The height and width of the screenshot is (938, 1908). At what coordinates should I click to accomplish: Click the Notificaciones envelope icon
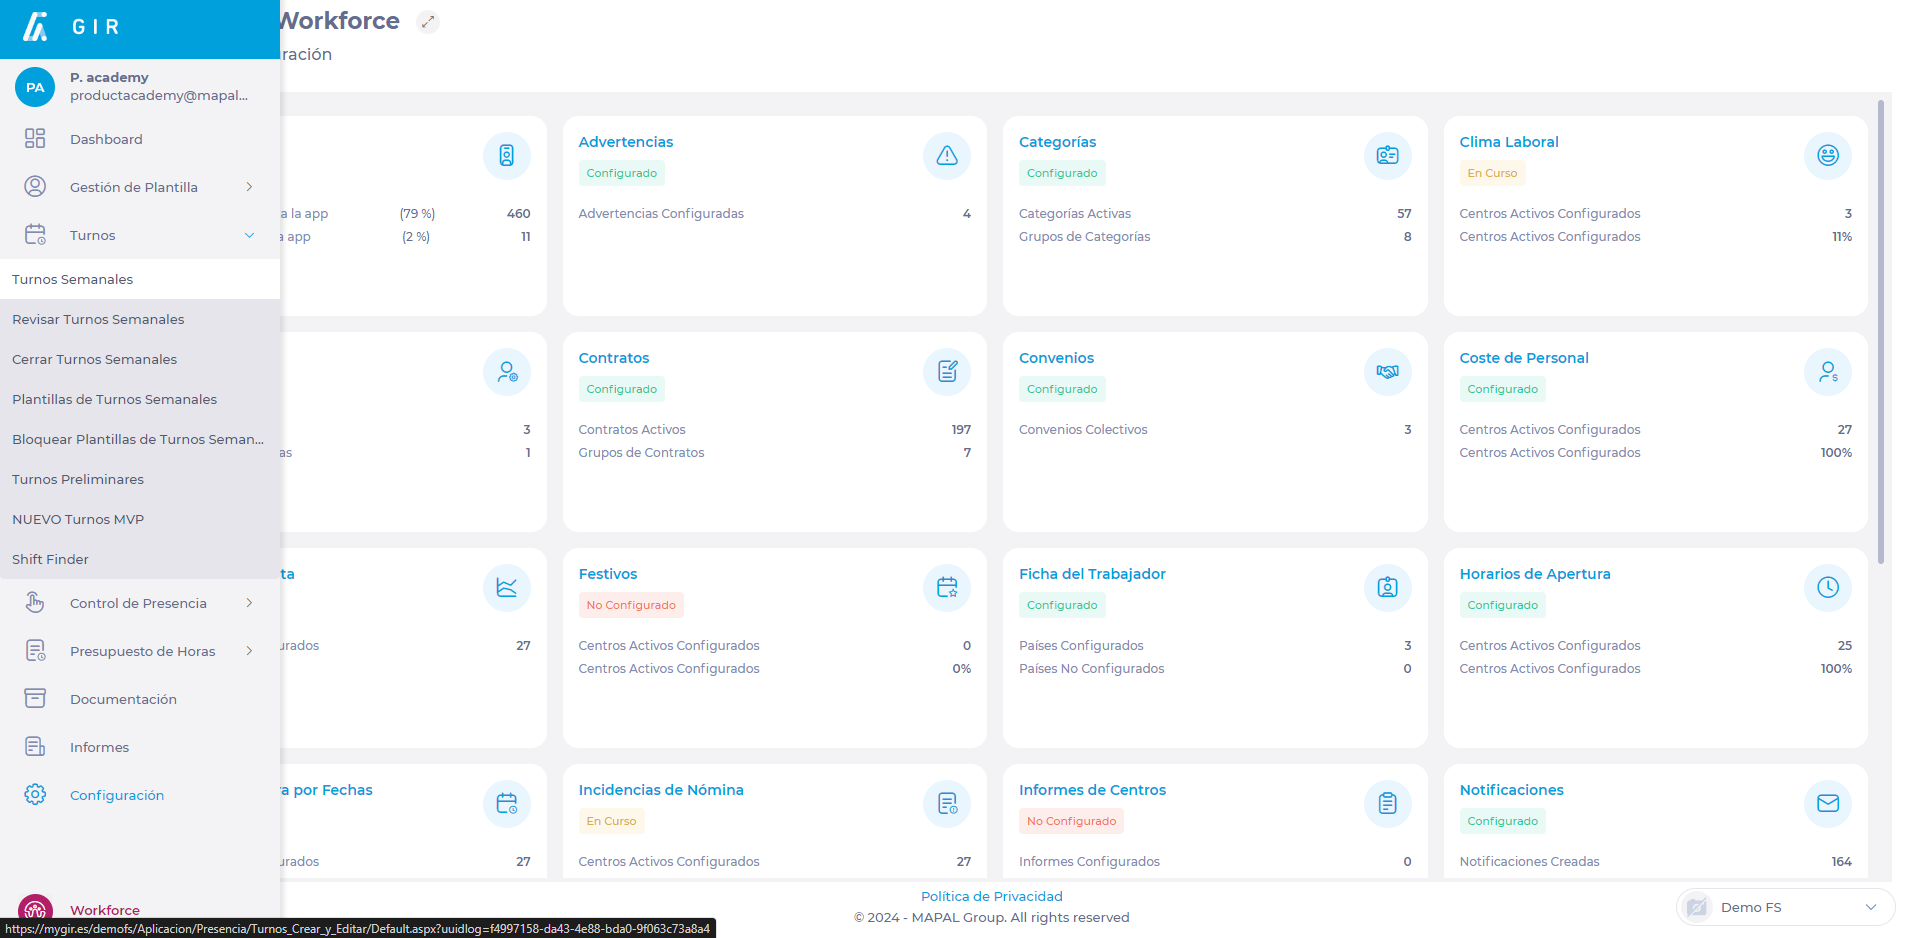tap(1827, 804)
